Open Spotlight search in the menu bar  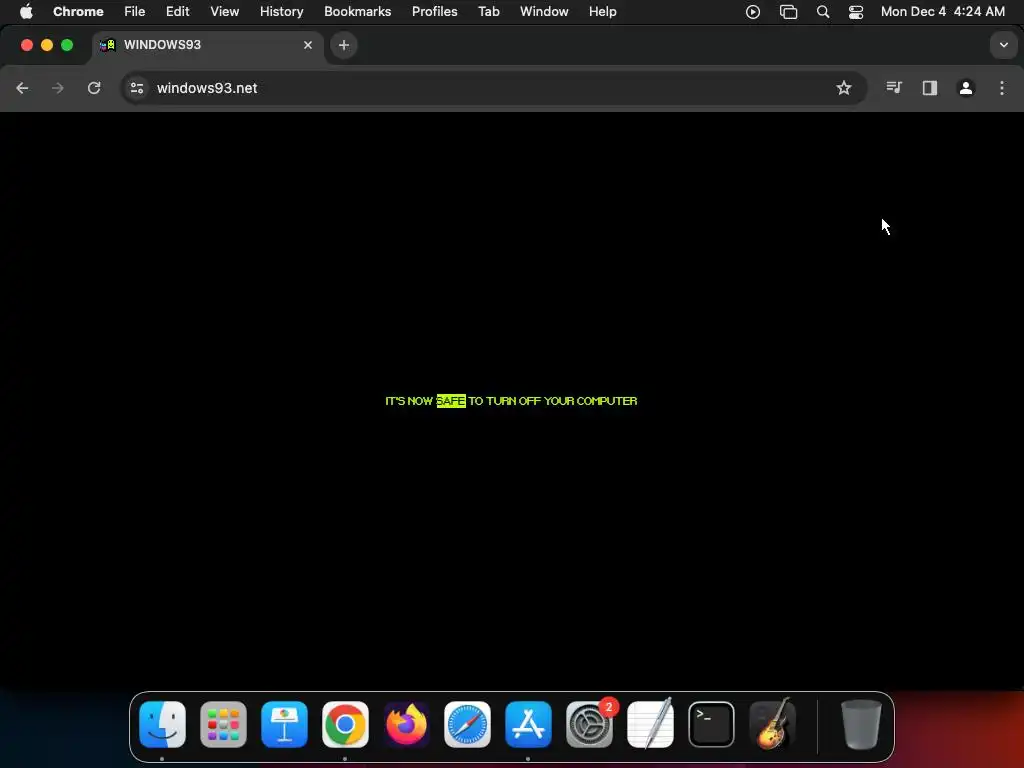coord(823,12)
